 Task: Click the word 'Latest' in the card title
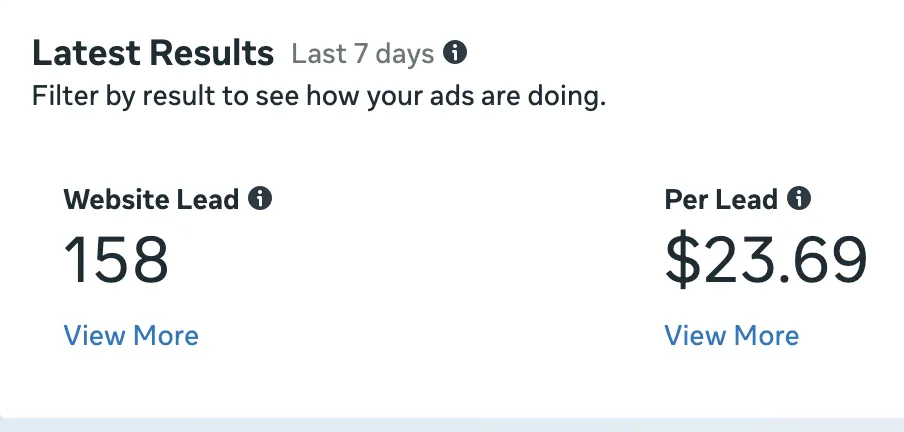pos(86,52)
